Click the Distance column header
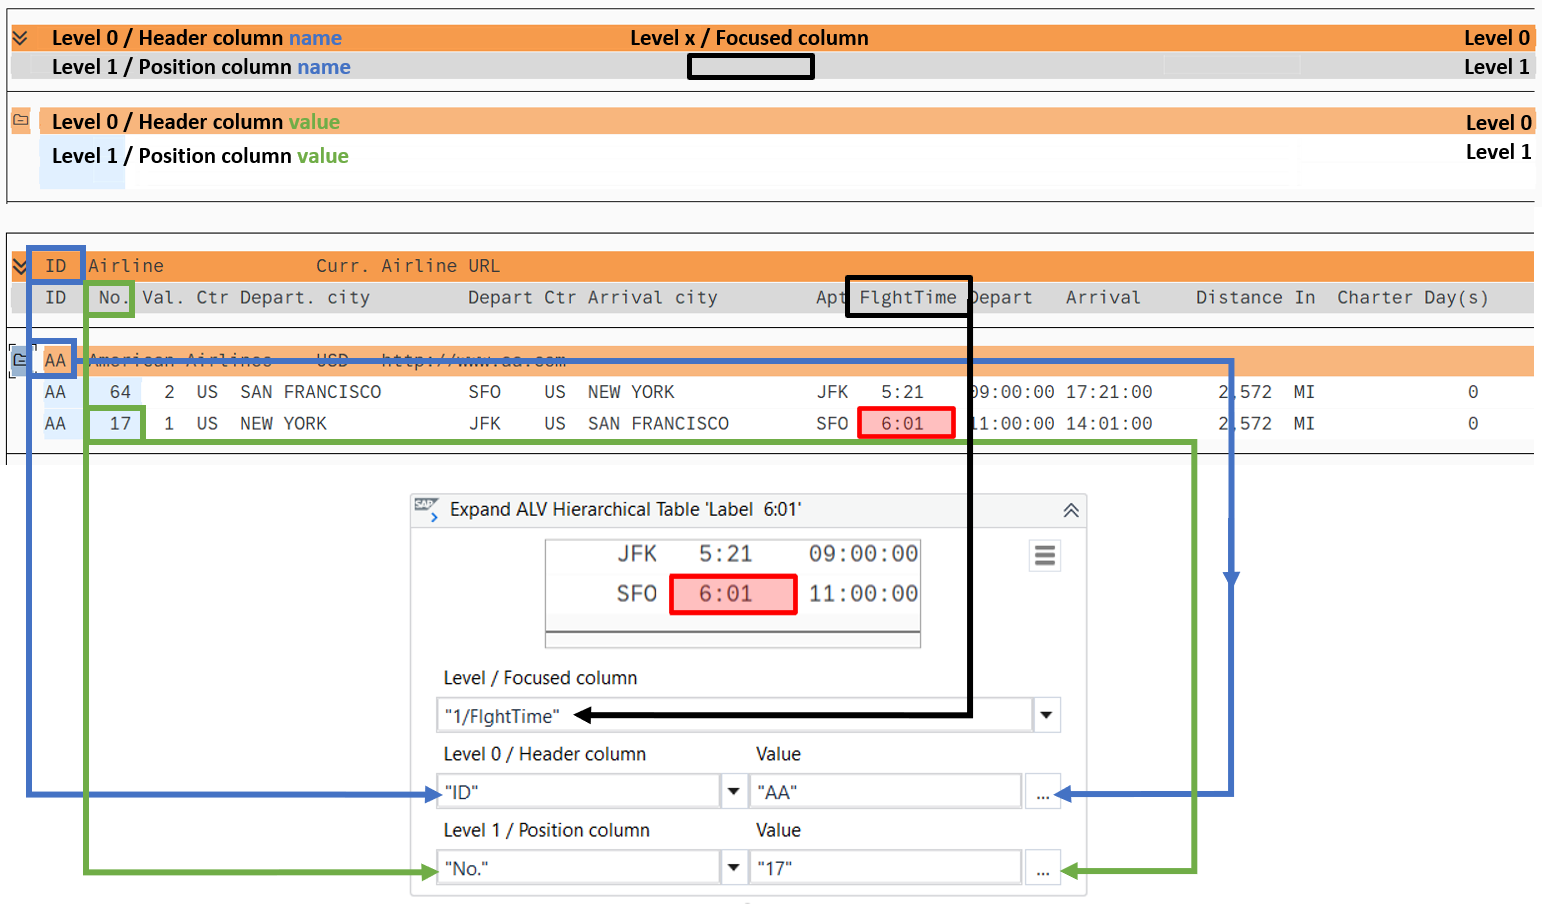 coord(1239,297)
